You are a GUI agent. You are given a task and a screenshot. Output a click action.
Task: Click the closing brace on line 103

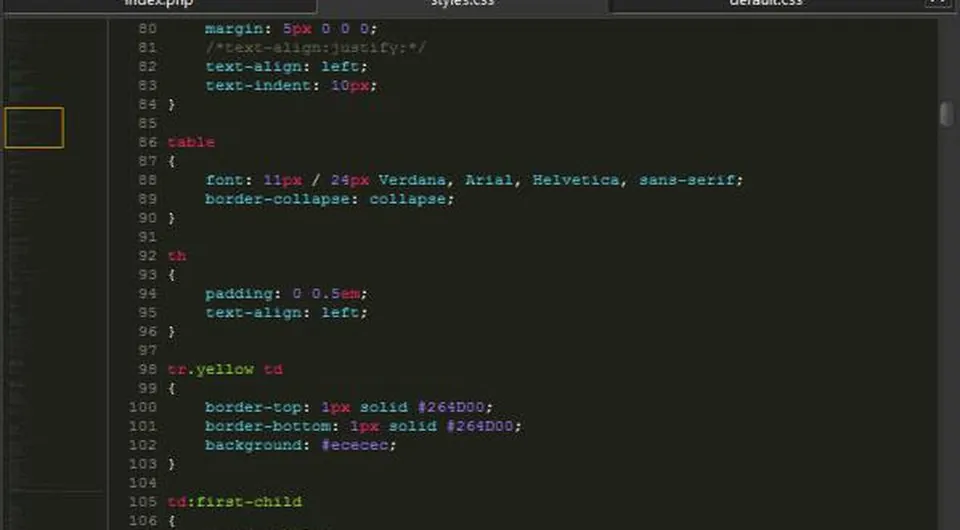click(x=171, y=465)
